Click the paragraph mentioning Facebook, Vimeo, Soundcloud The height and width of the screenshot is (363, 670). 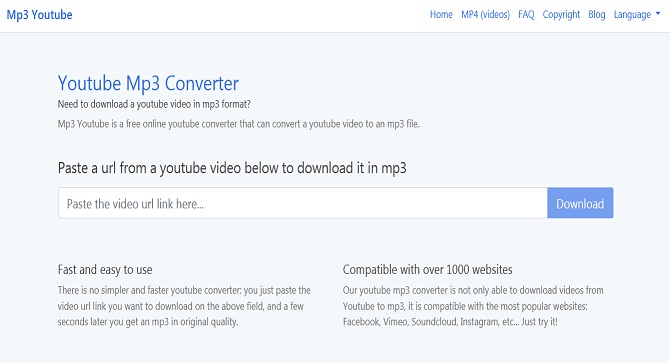(473, 306)
